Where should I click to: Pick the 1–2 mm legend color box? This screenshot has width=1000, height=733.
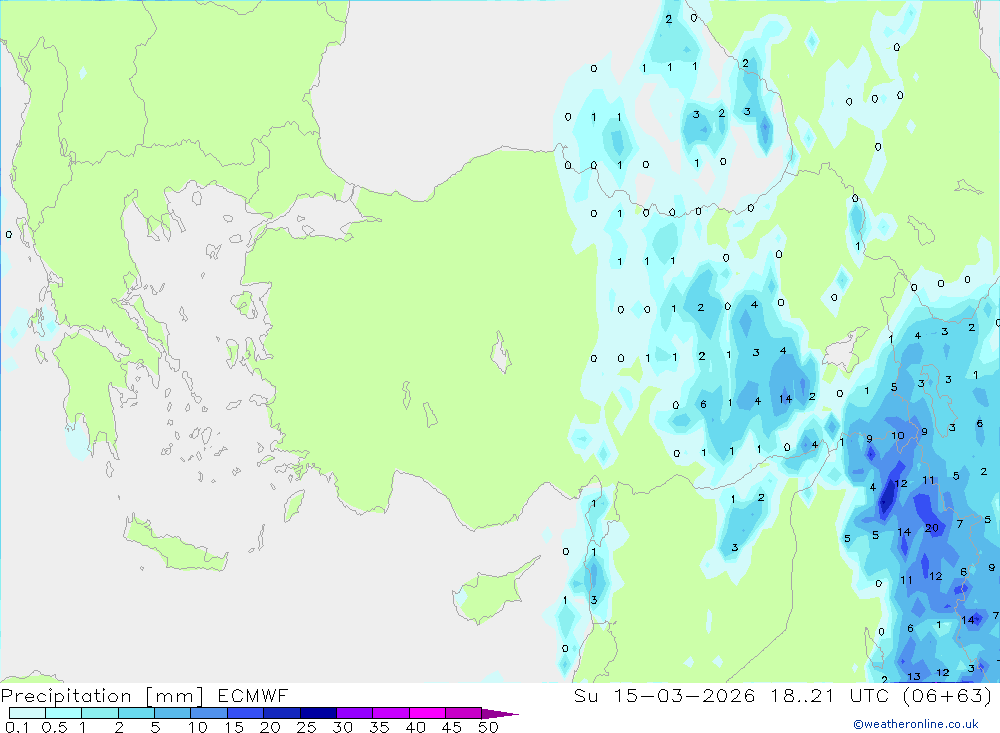(99, 713)
